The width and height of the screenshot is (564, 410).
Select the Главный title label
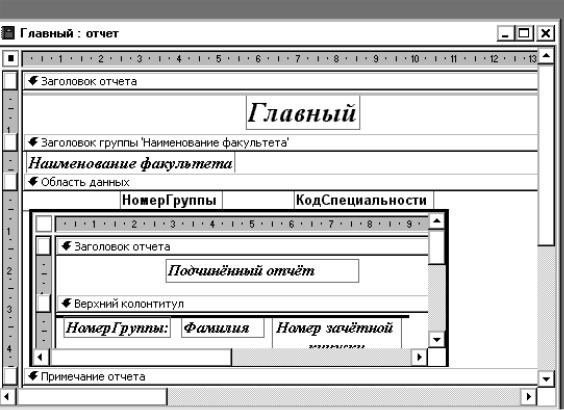click(303, 113)
